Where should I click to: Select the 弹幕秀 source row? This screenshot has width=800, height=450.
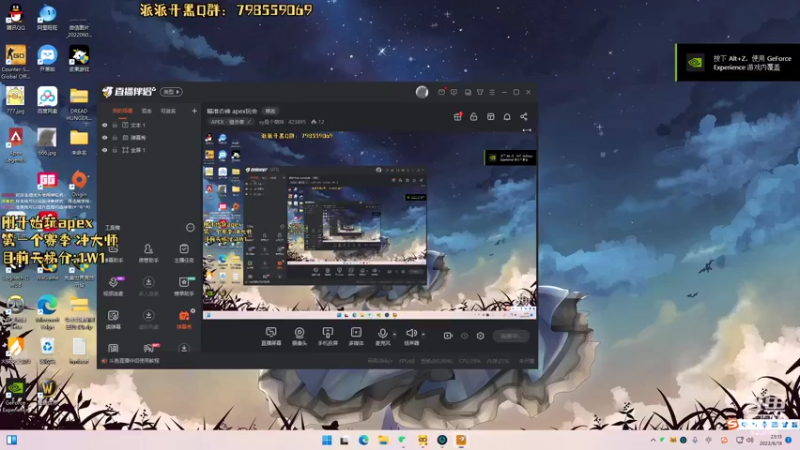coord(149,138)
